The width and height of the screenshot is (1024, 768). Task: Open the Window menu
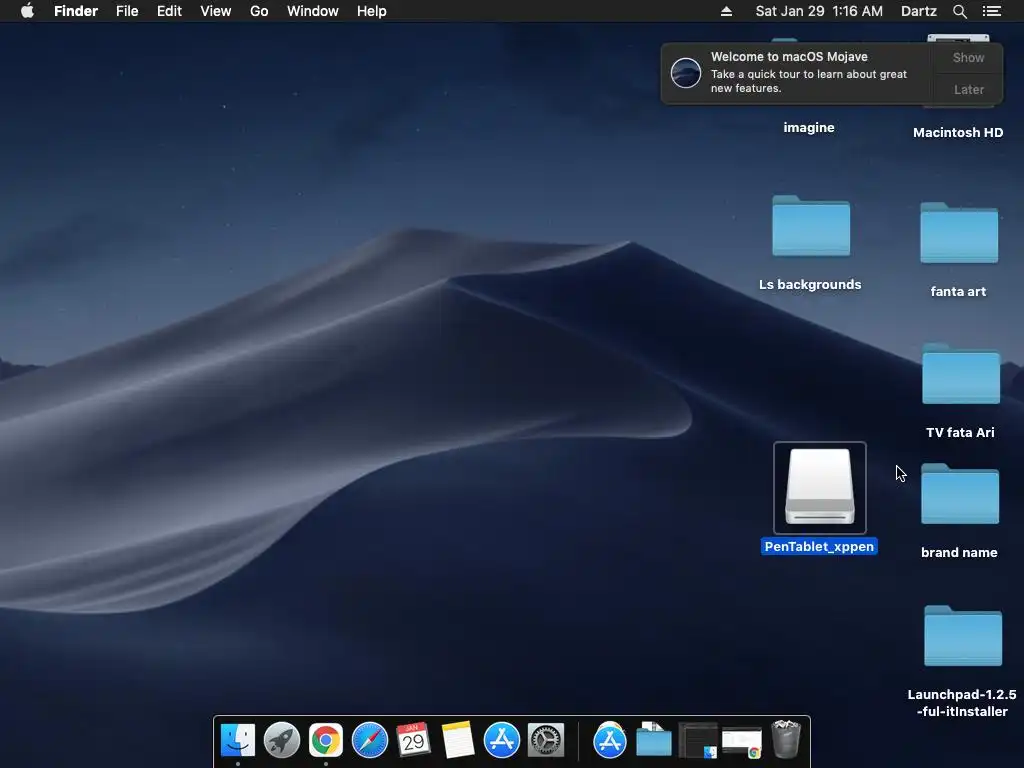click(x=312, y=11)
